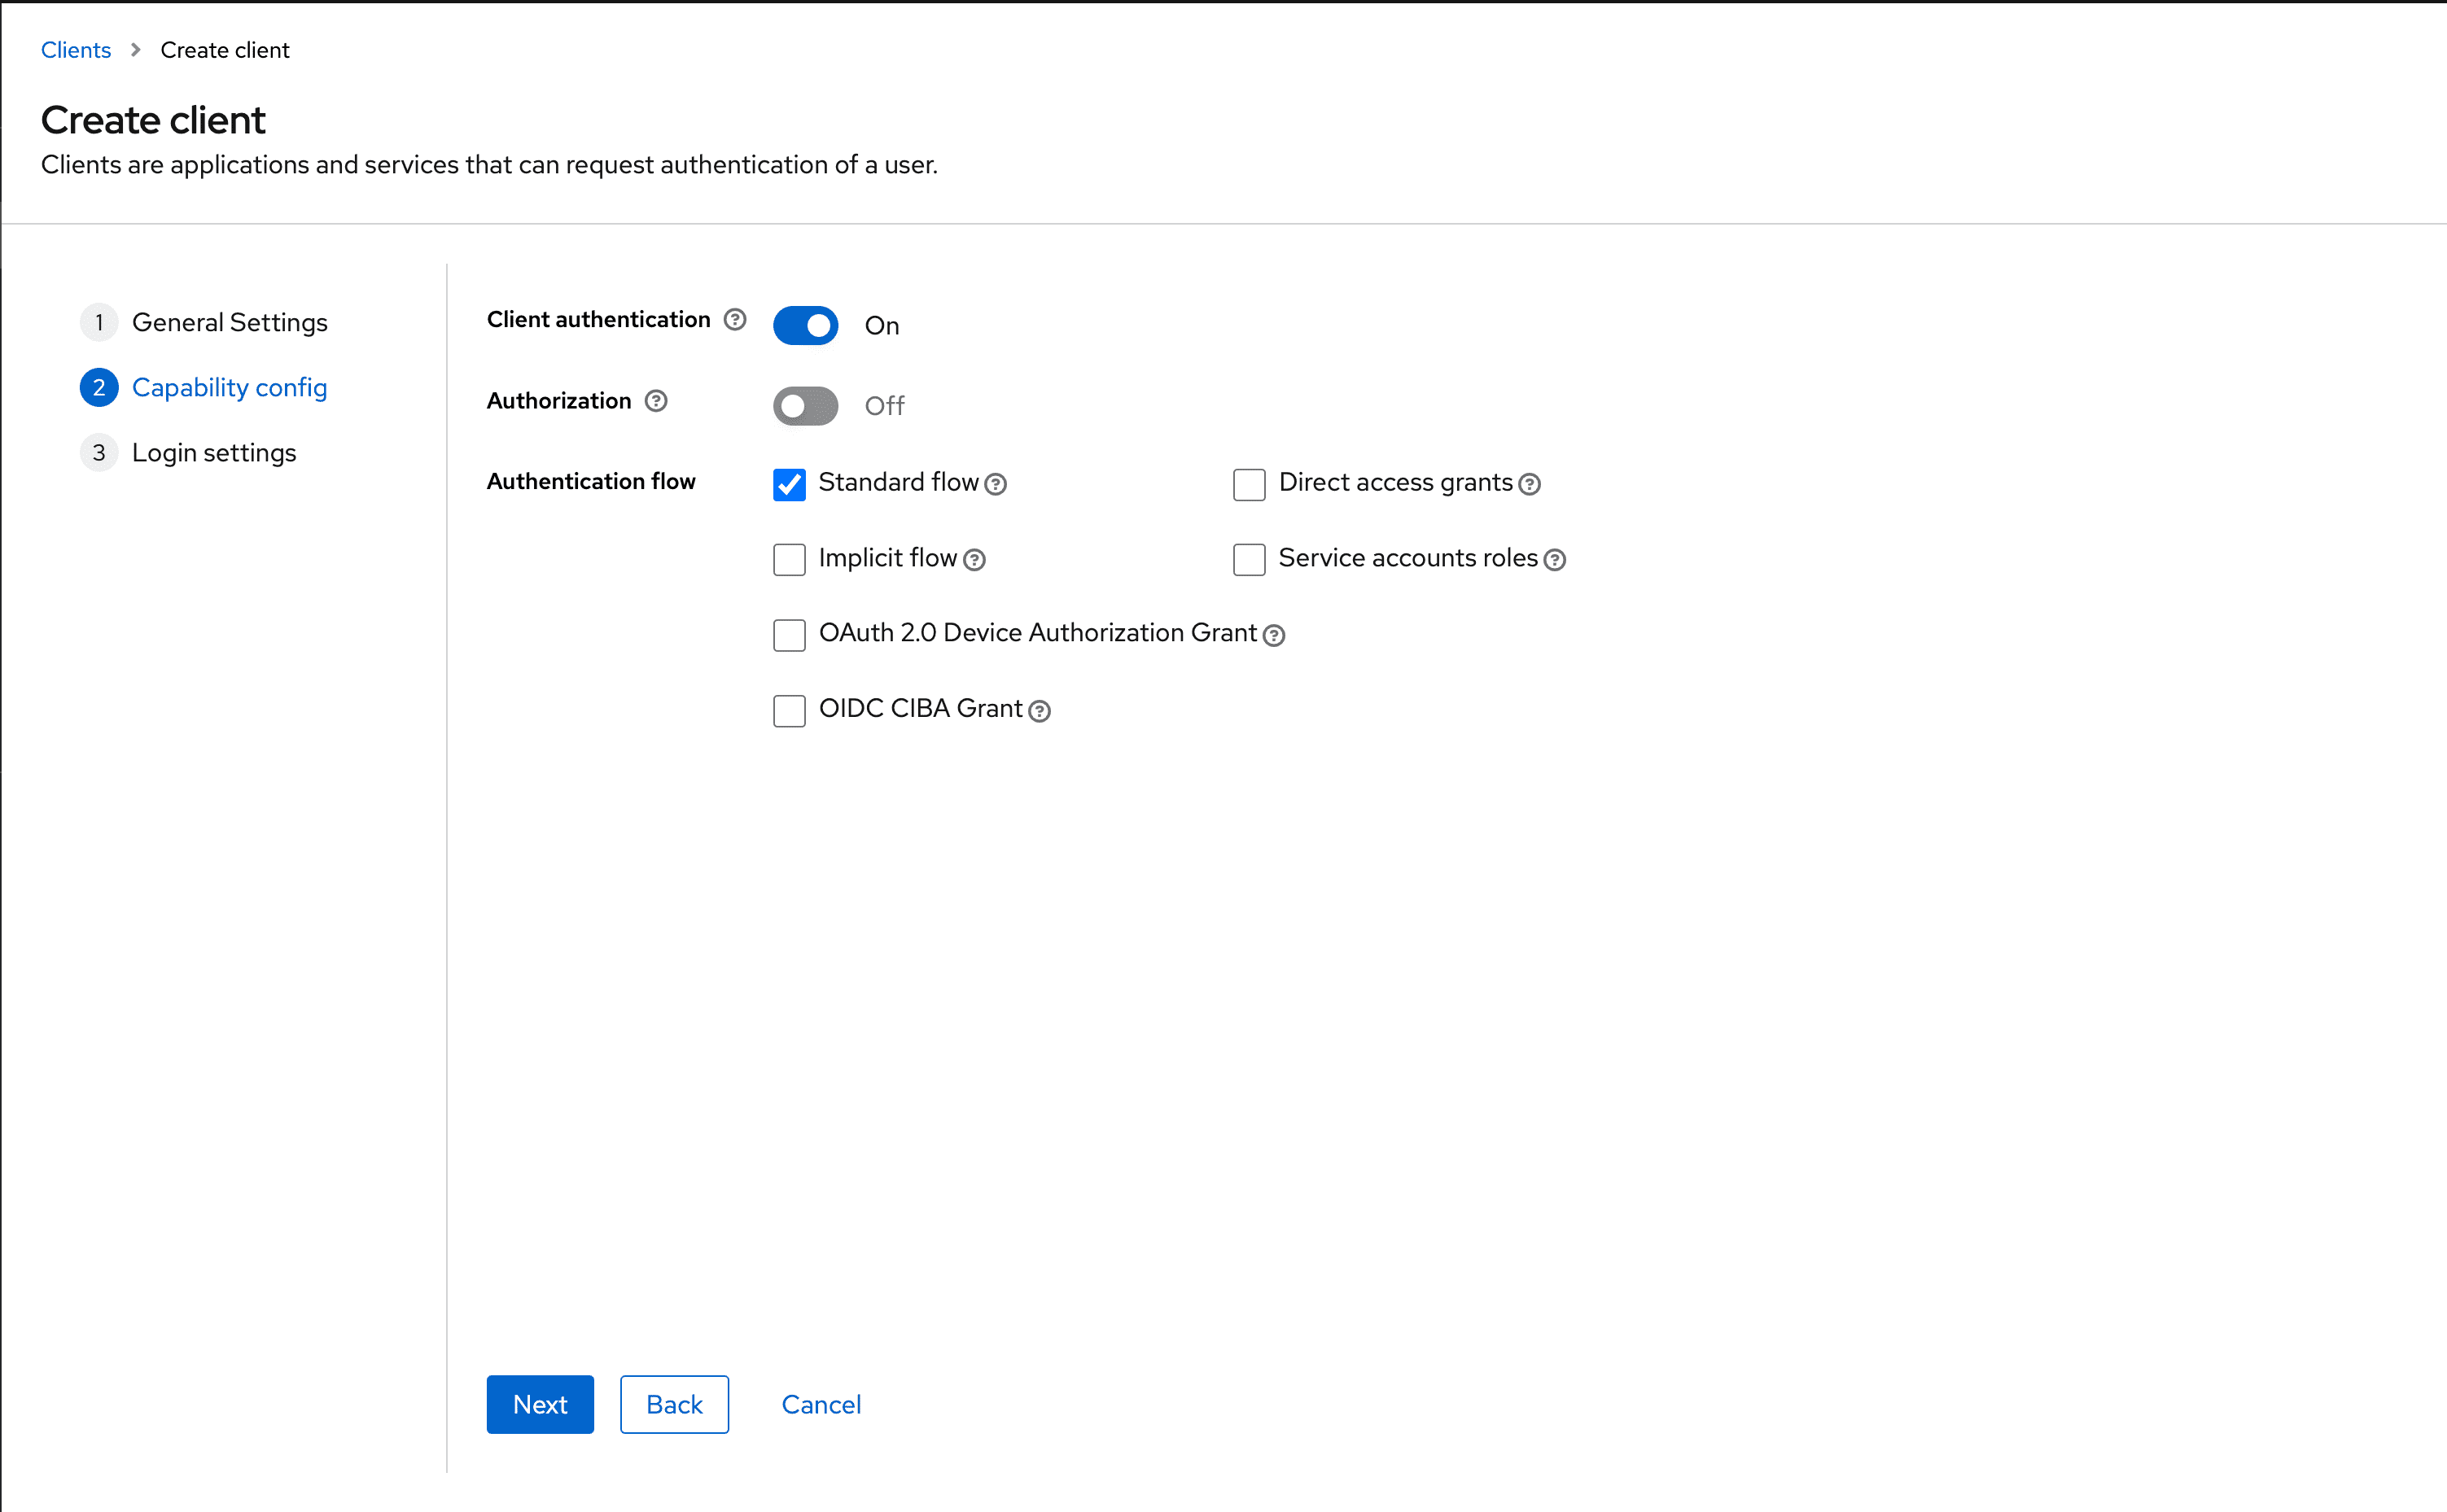This screenshot has width=2447, height=1512.
Task: Uncheck the Standard flow checkbox
Action: pos(789,484)
